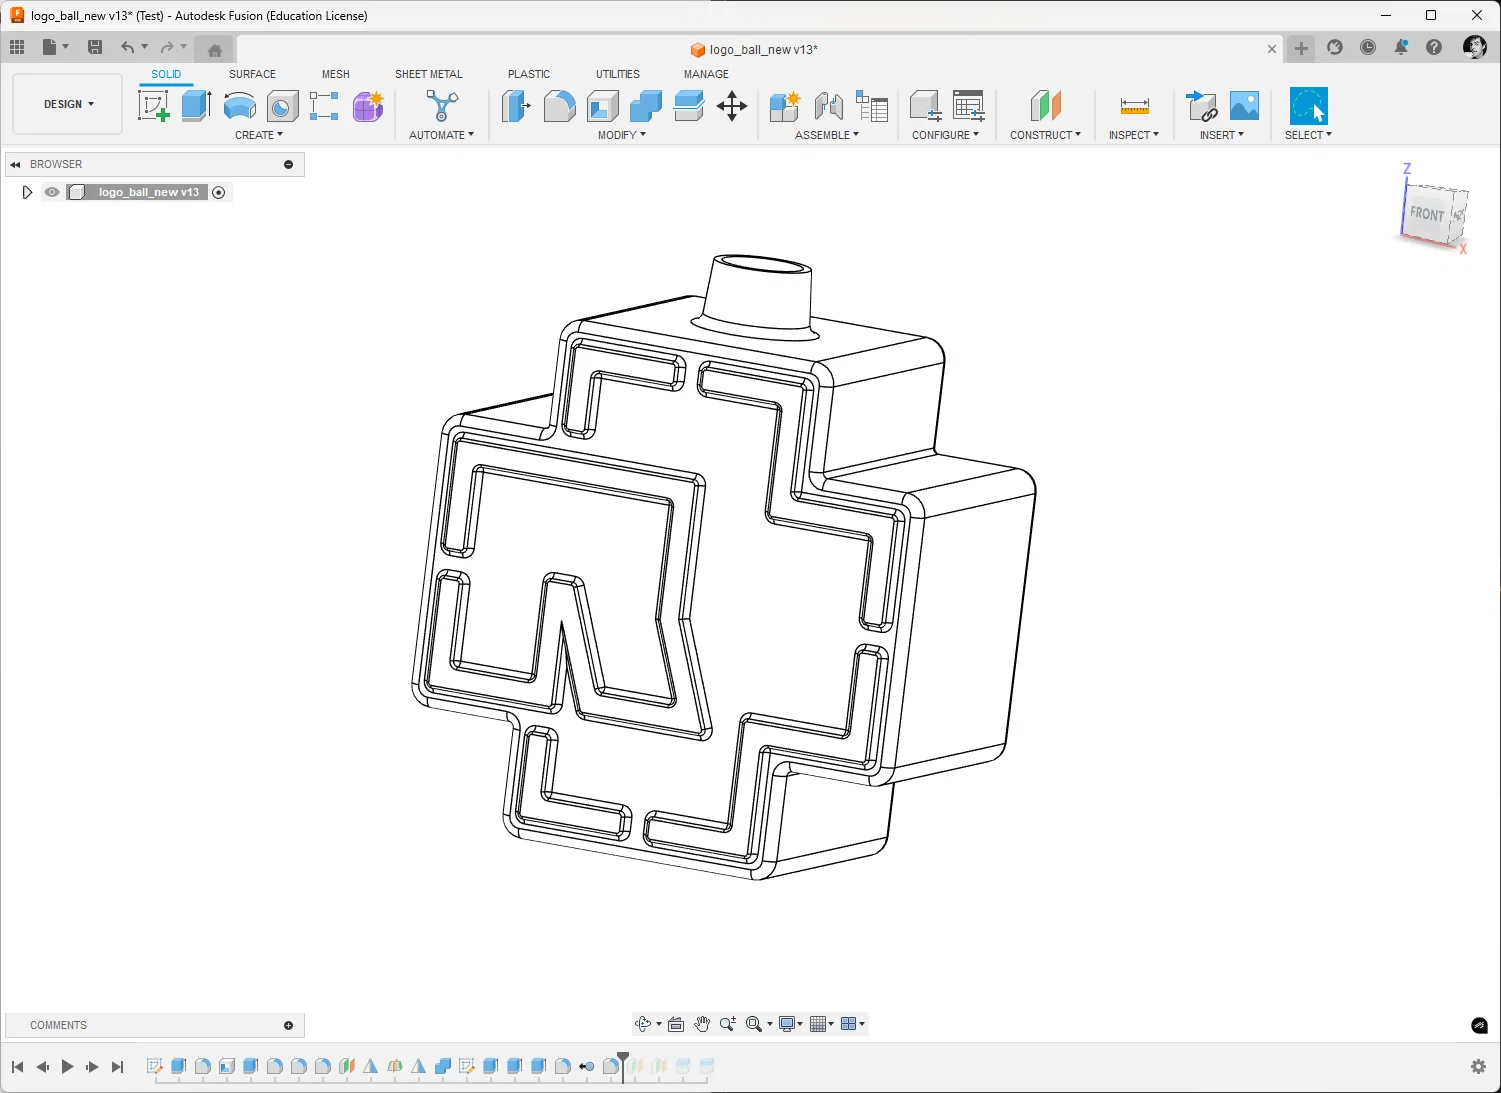1501x1093 pixels.
Task: Switch to the SHEET METAL tab
Action: 429,74
